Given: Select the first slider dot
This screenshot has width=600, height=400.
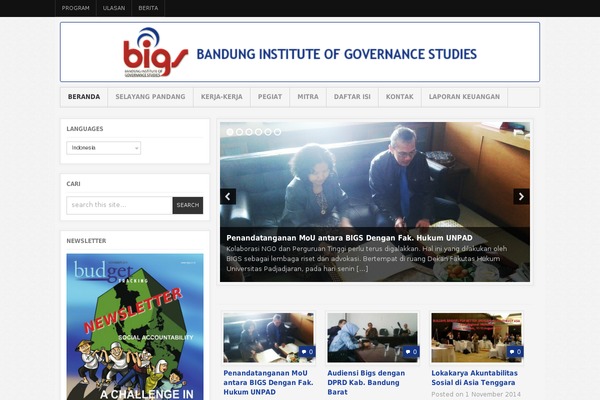Looking at the screenshot, I should (230, 132).
